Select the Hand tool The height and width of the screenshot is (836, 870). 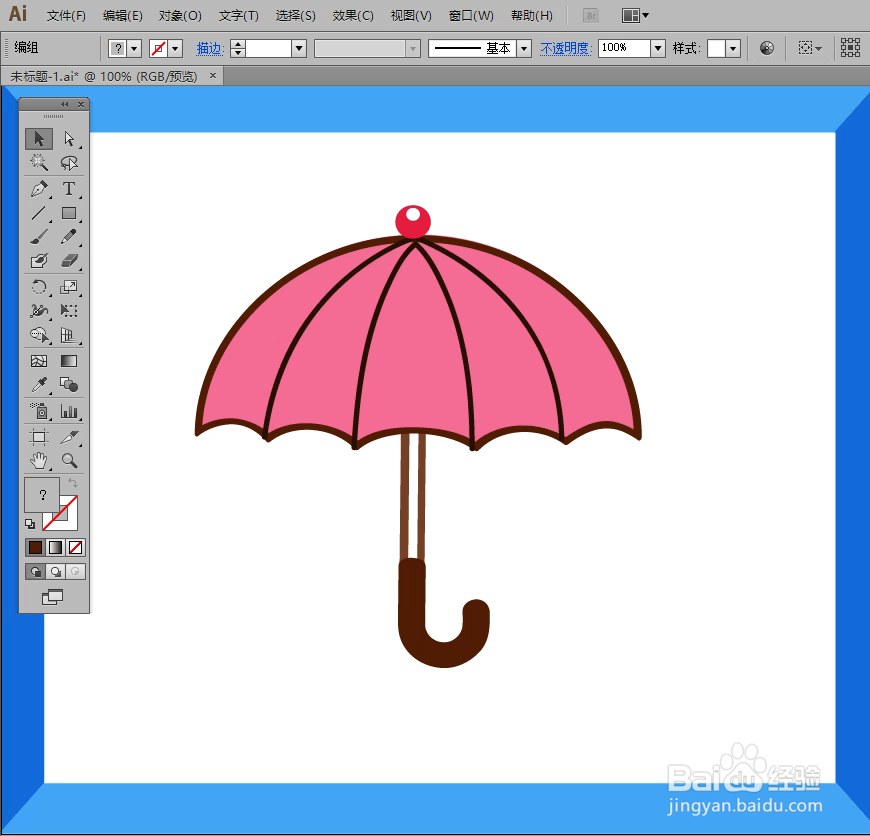tap(38, 461)
